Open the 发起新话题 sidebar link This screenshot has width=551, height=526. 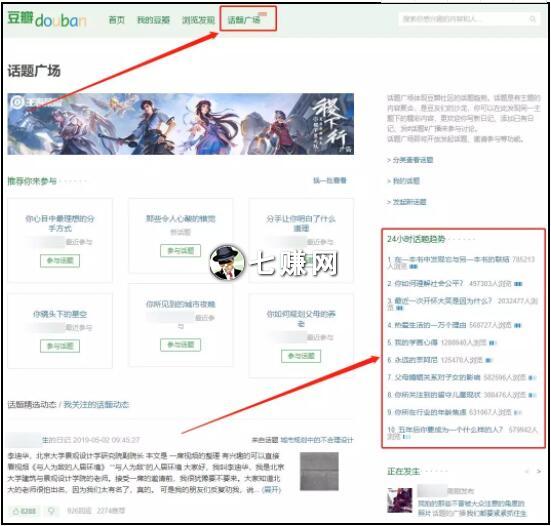point(409,202)
